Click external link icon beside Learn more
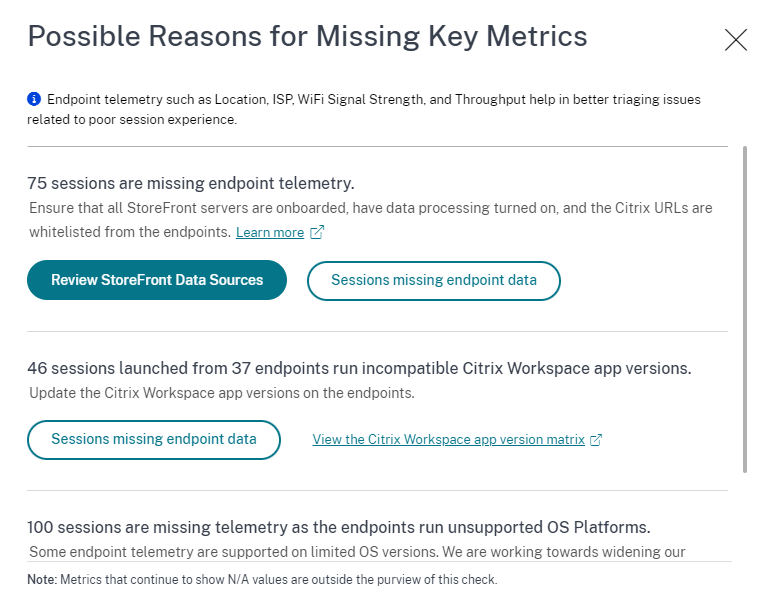 click(x=317, y=232)
